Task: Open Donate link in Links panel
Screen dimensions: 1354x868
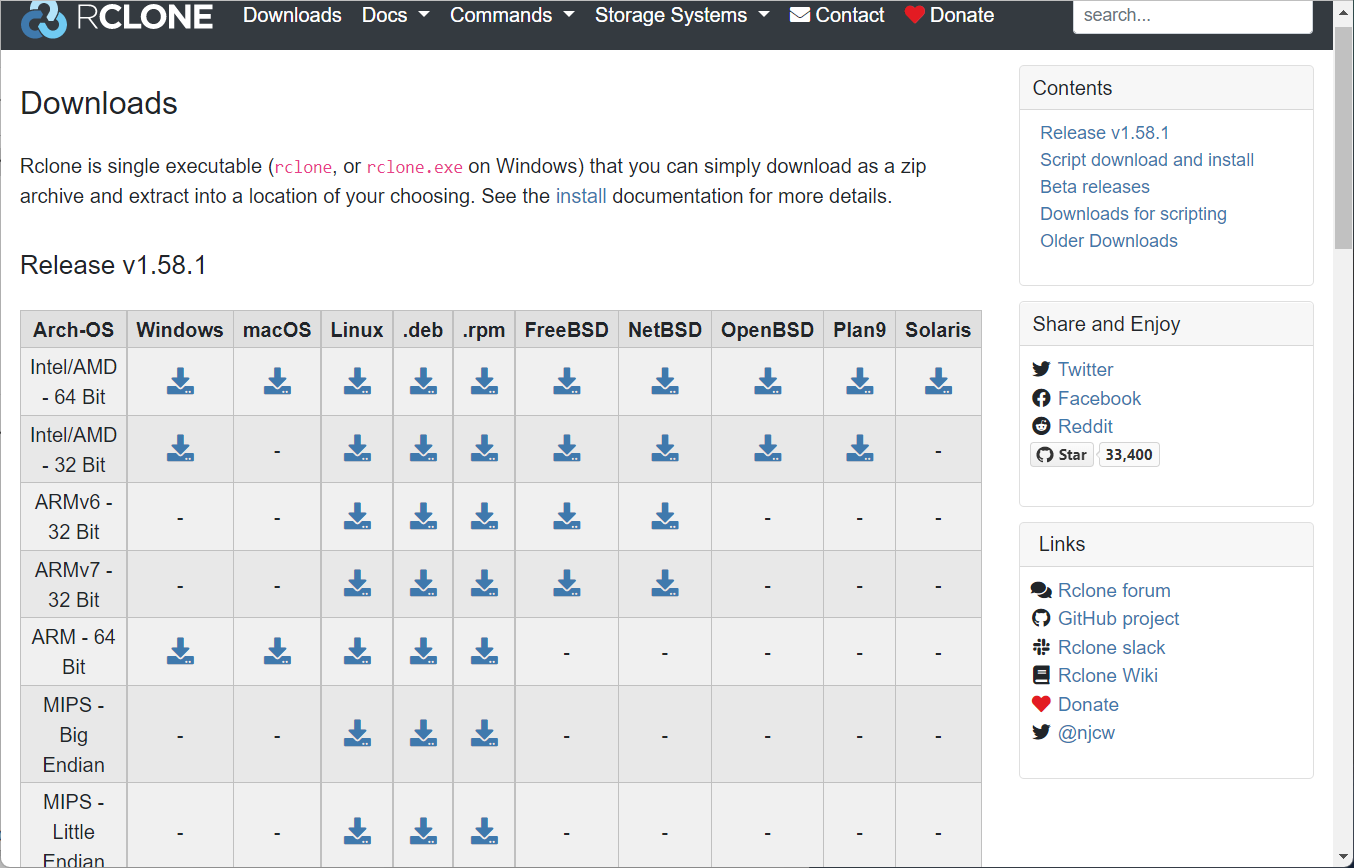Action: point(1088,705)
